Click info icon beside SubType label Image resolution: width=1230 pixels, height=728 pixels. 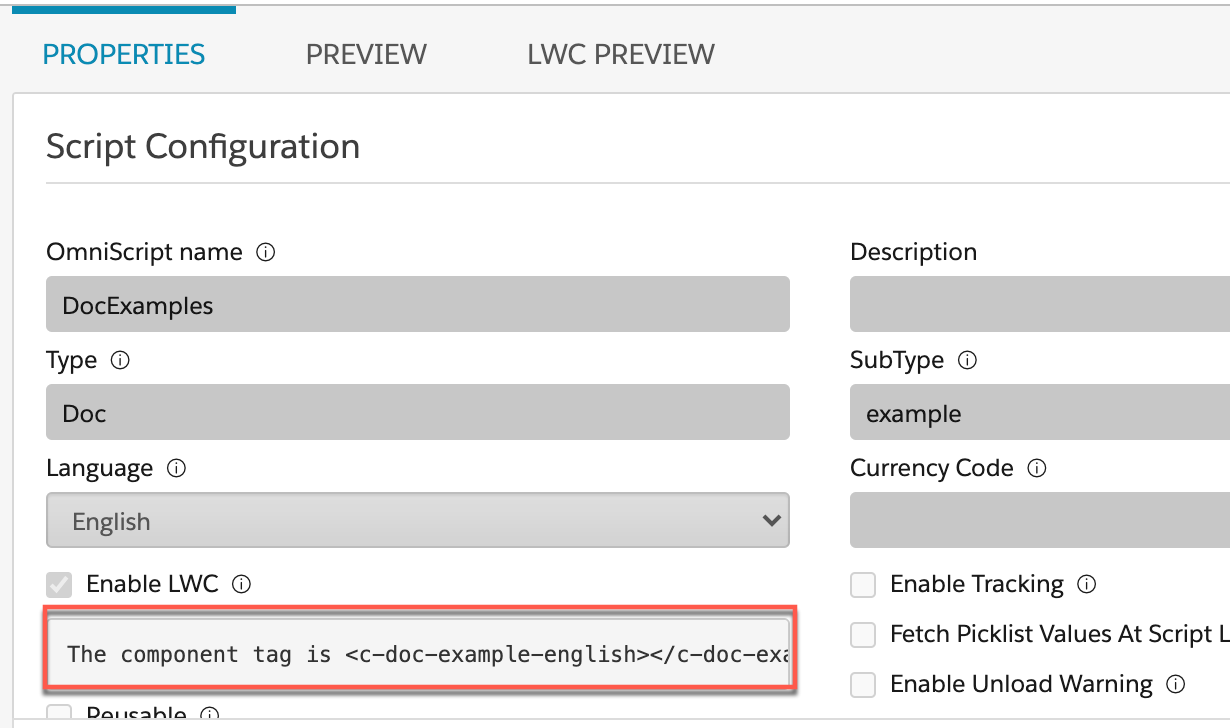pyautogui.click(x=967, y=361)
